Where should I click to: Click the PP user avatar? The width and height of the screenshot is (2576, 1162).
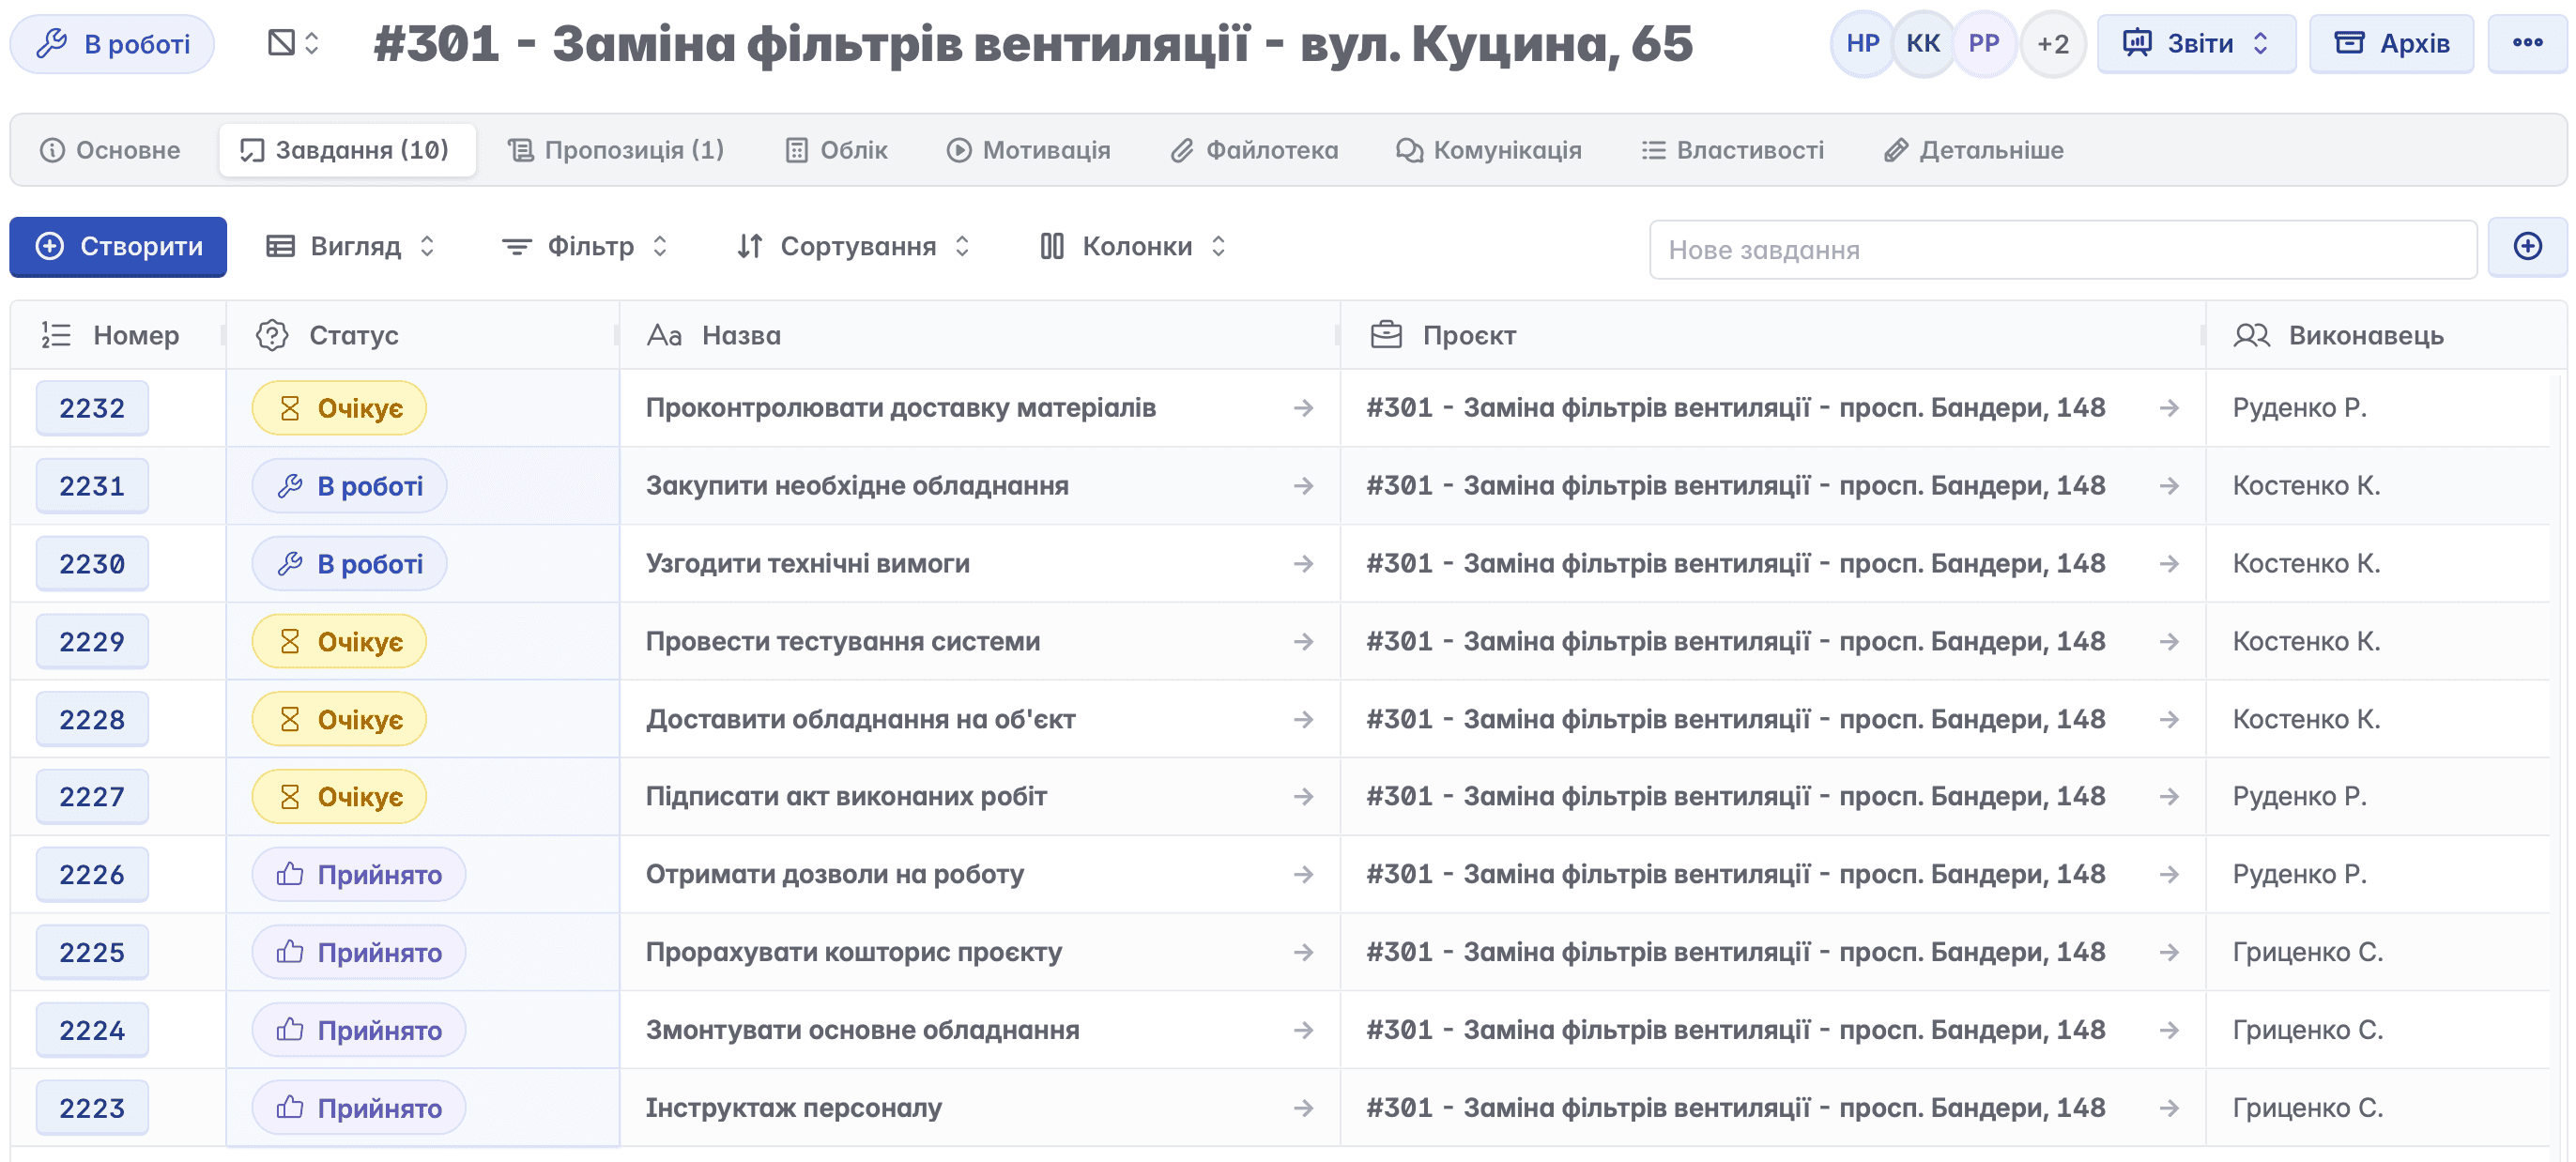1983,44
